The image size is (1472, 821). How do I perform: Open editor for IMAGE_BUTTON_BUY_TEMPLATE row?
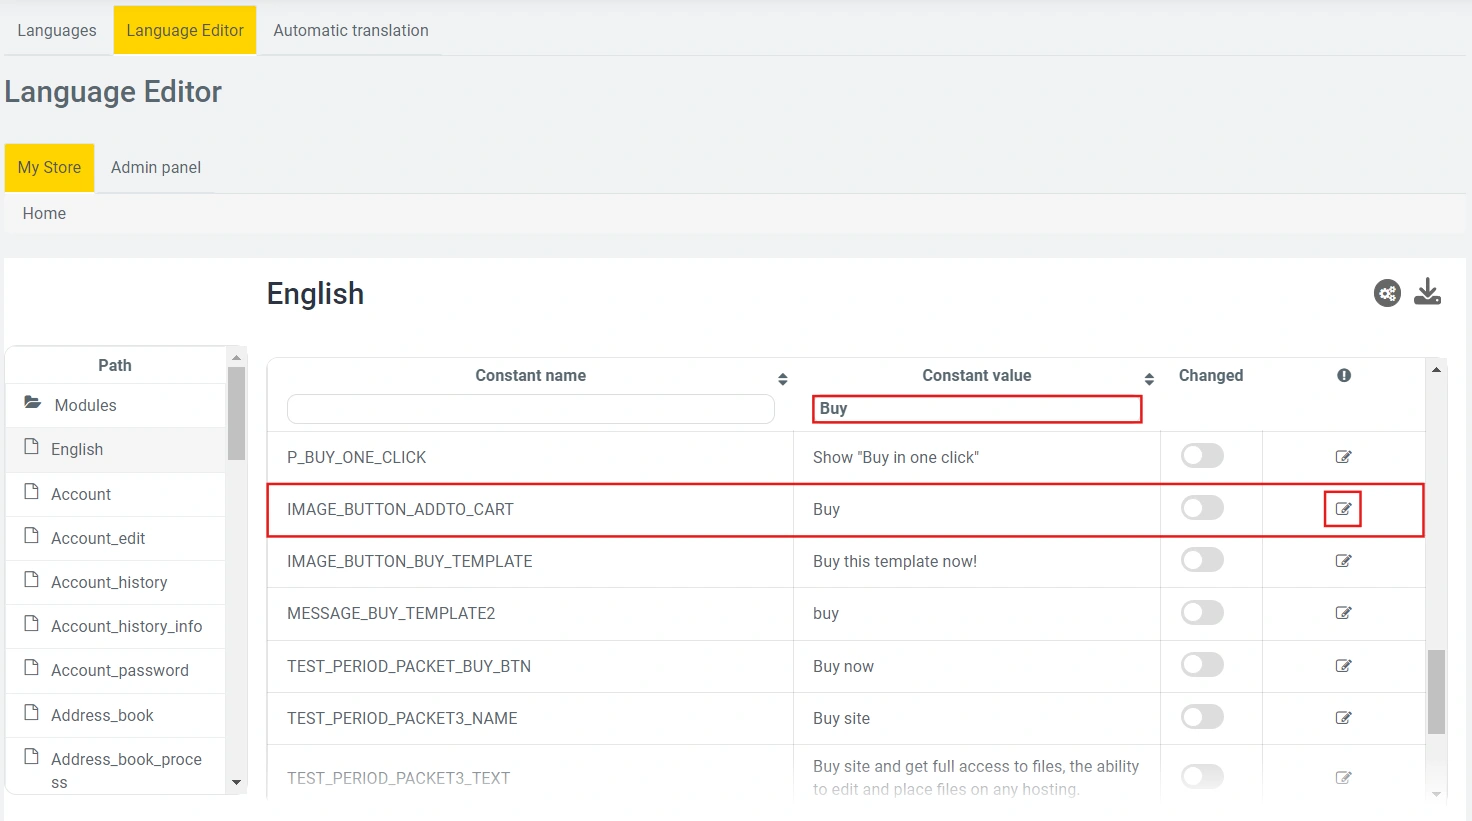pos(1343,561)
